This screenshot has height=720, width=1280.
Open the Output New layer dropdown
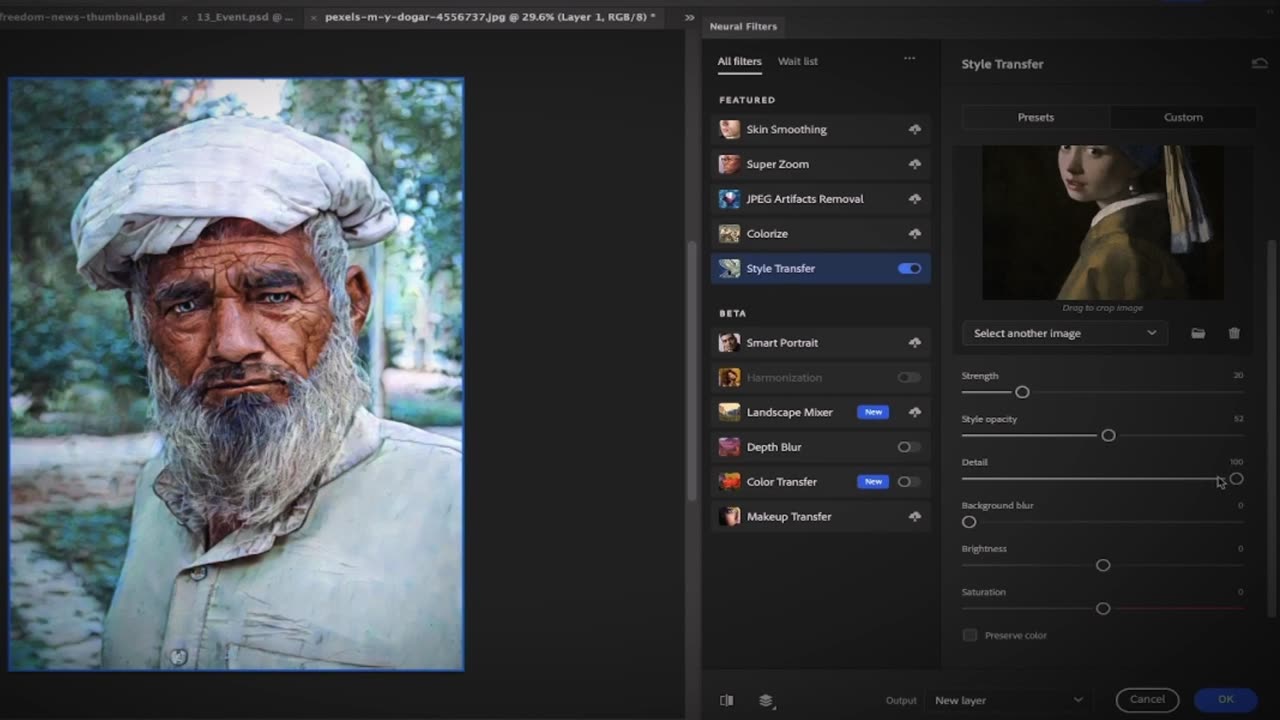point(1008,700)
